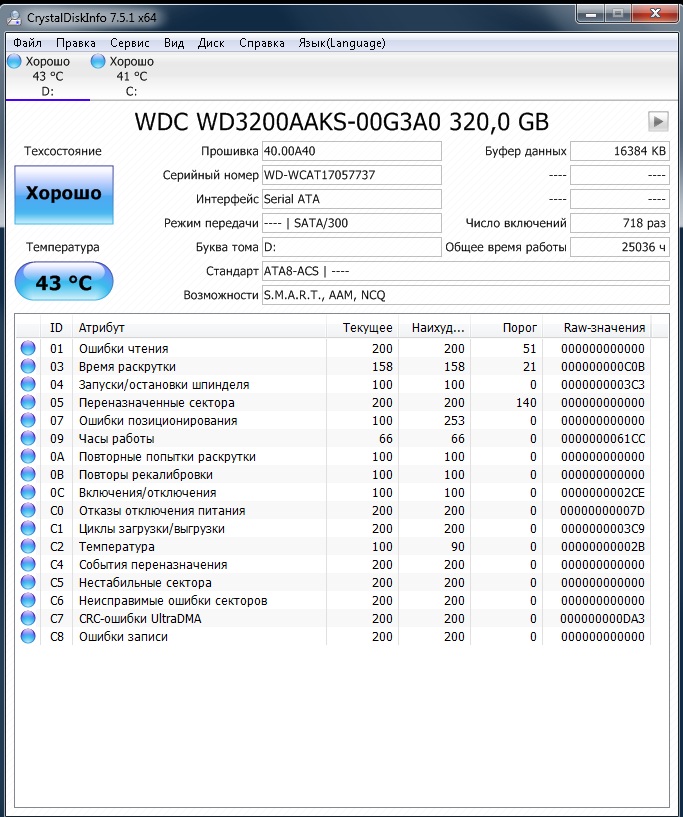This screenshot has height=817, width=683.
Task: Click the Raw-значения column header
Action: coord(597,328)
